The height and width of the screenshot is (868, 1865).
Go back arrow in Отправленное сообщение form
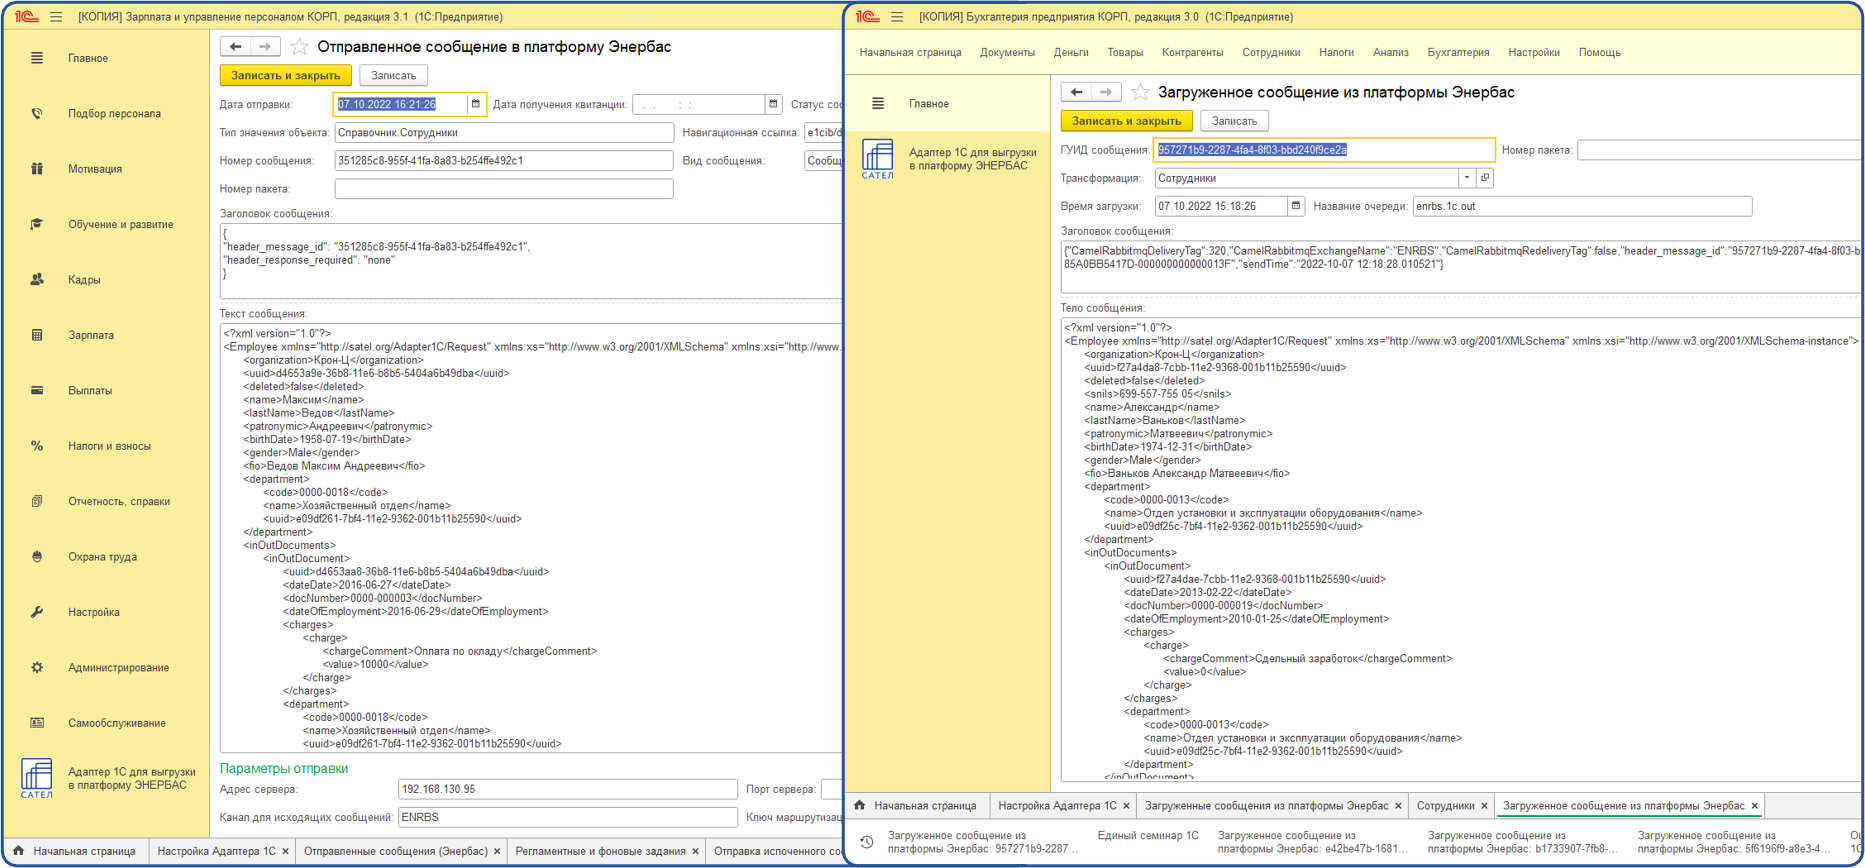click(236, 46)
